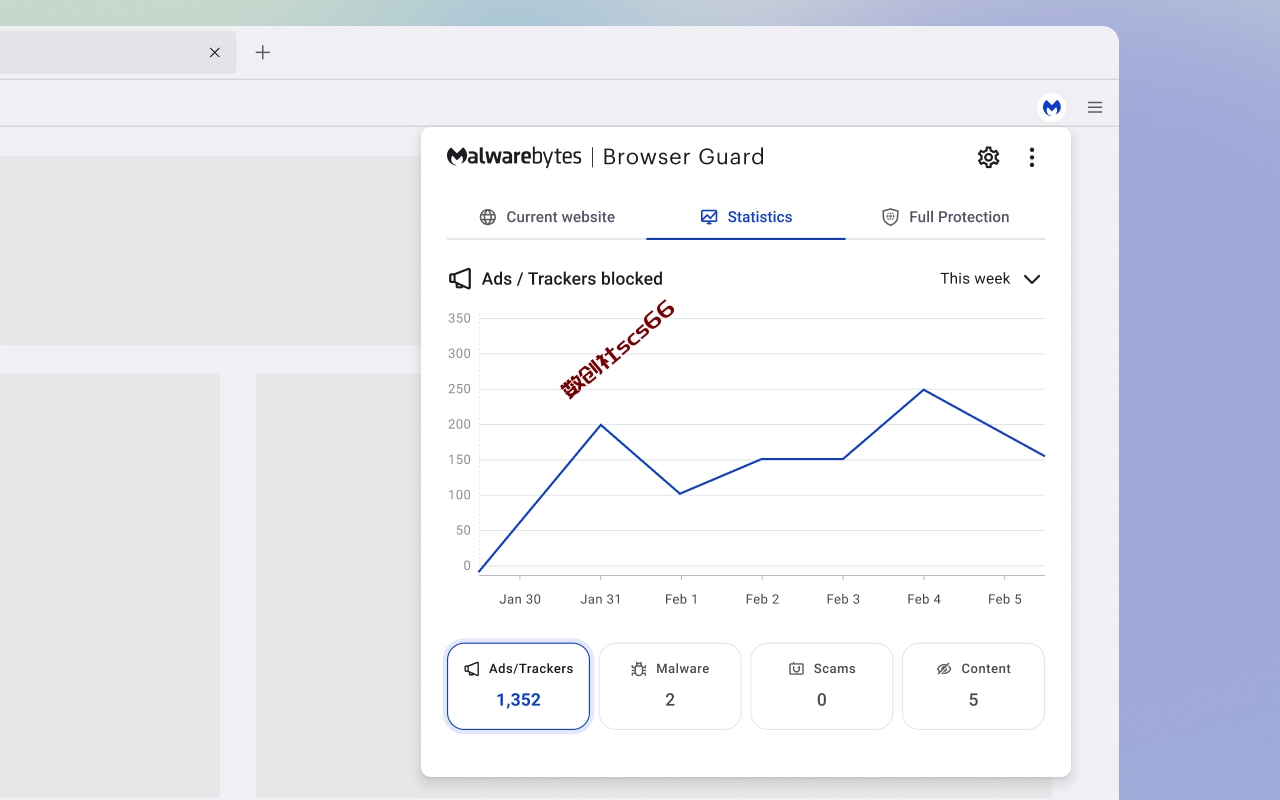Image resolution: width=1280 pixels, height=800 pixels.
Task: Select the Scams 0 card
Action: tap(821, 686)
